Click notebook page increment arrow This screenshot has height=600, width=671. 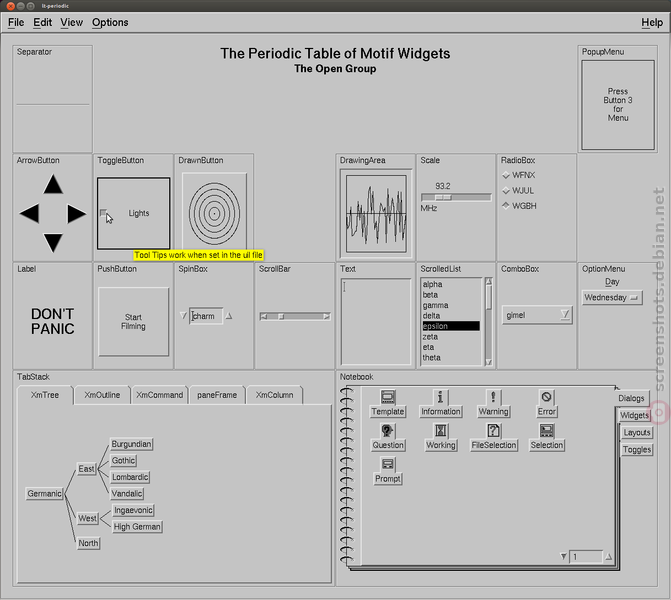point(609,556)
